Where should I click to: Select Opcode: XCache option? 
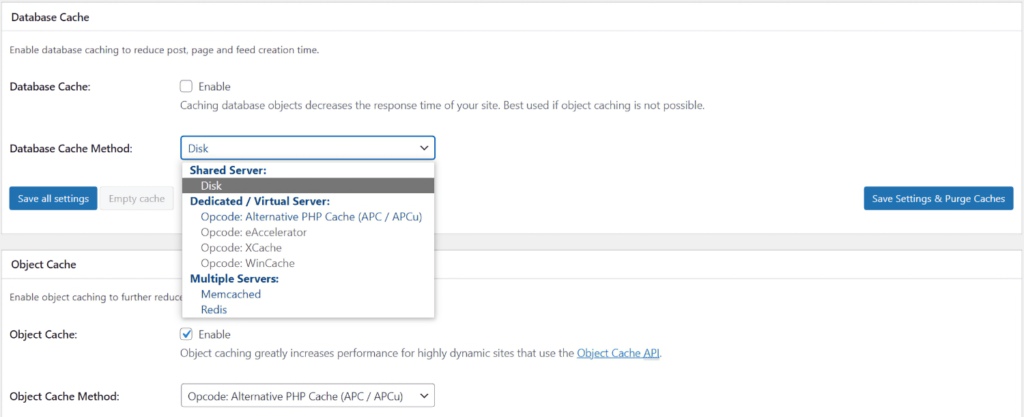coord(240,247)
